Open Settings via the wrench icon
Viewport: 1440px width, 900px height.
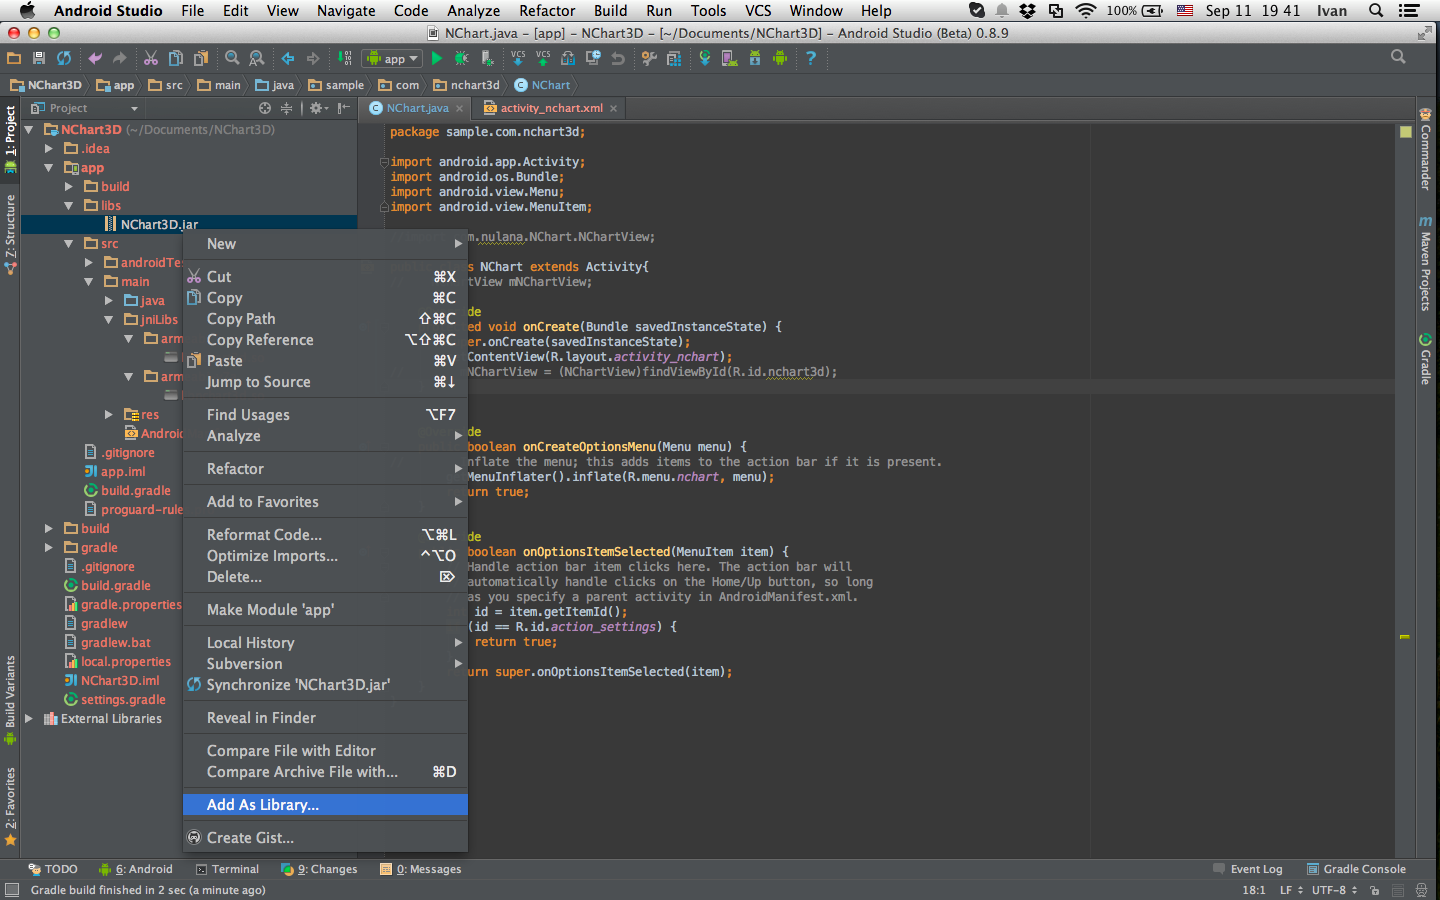coord(649,58)
